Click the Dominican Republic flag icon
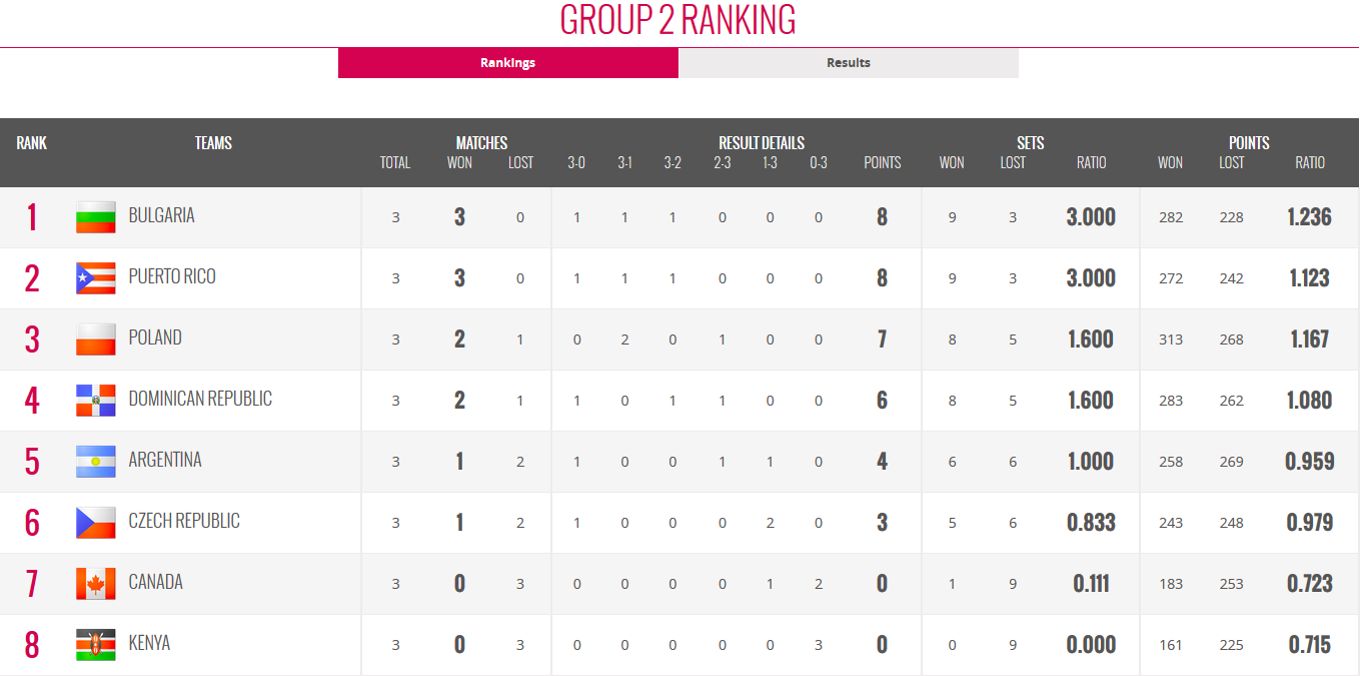1360x676 pixels. 96,400
